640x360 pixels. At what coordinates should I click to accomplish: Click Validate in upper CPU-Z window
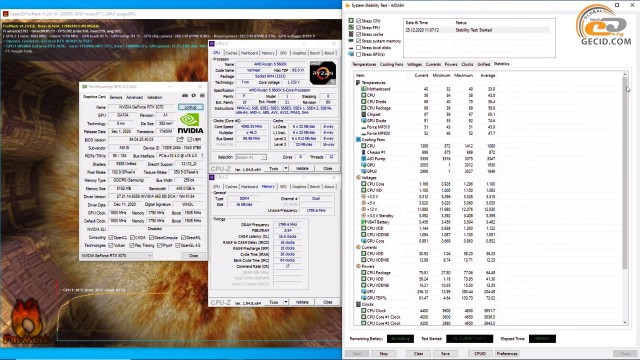(302, 168)
